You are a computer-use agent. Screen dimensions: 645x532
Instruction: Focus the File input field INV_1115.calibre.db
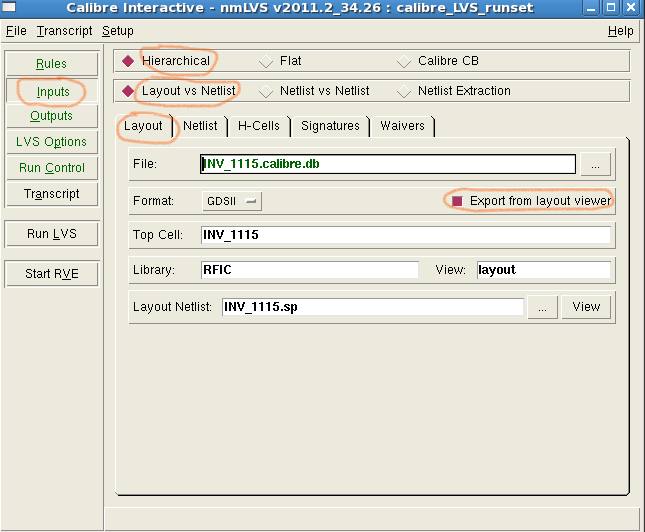387,164
